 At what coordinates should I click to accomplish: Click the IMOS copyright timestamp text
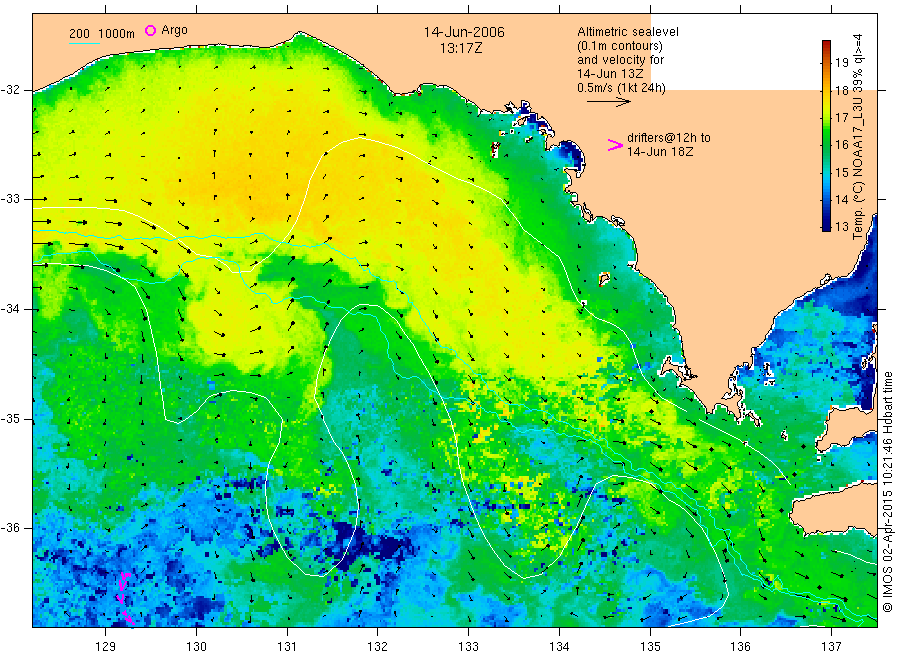pos(887,492)
